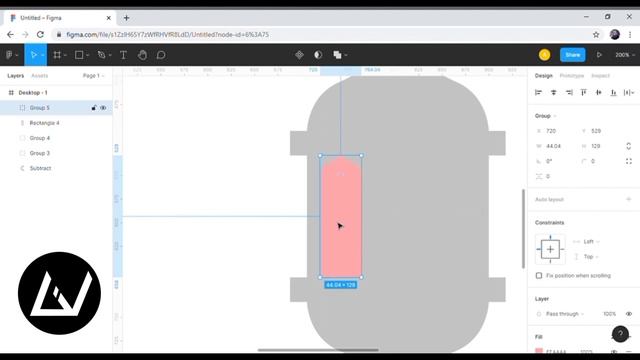This screenshot has height=360, width=640.
Task: Select the Comment tool
Action: pyautogui.click(x=161, y=55)
